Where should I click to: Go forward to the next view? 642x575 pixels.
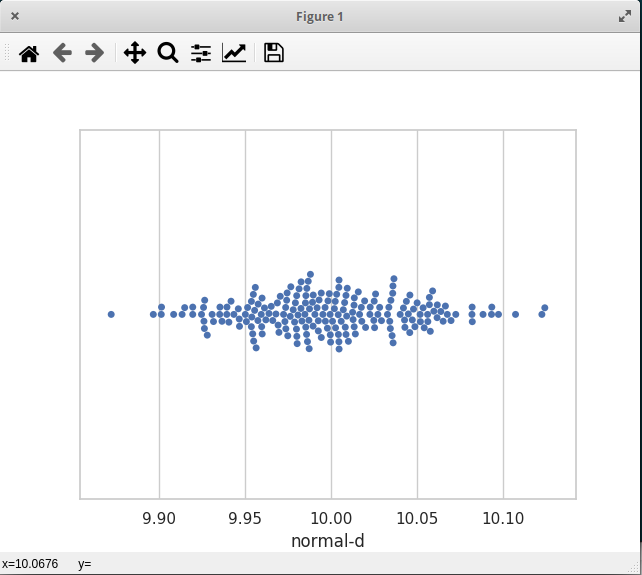click(x=95, y=53)
